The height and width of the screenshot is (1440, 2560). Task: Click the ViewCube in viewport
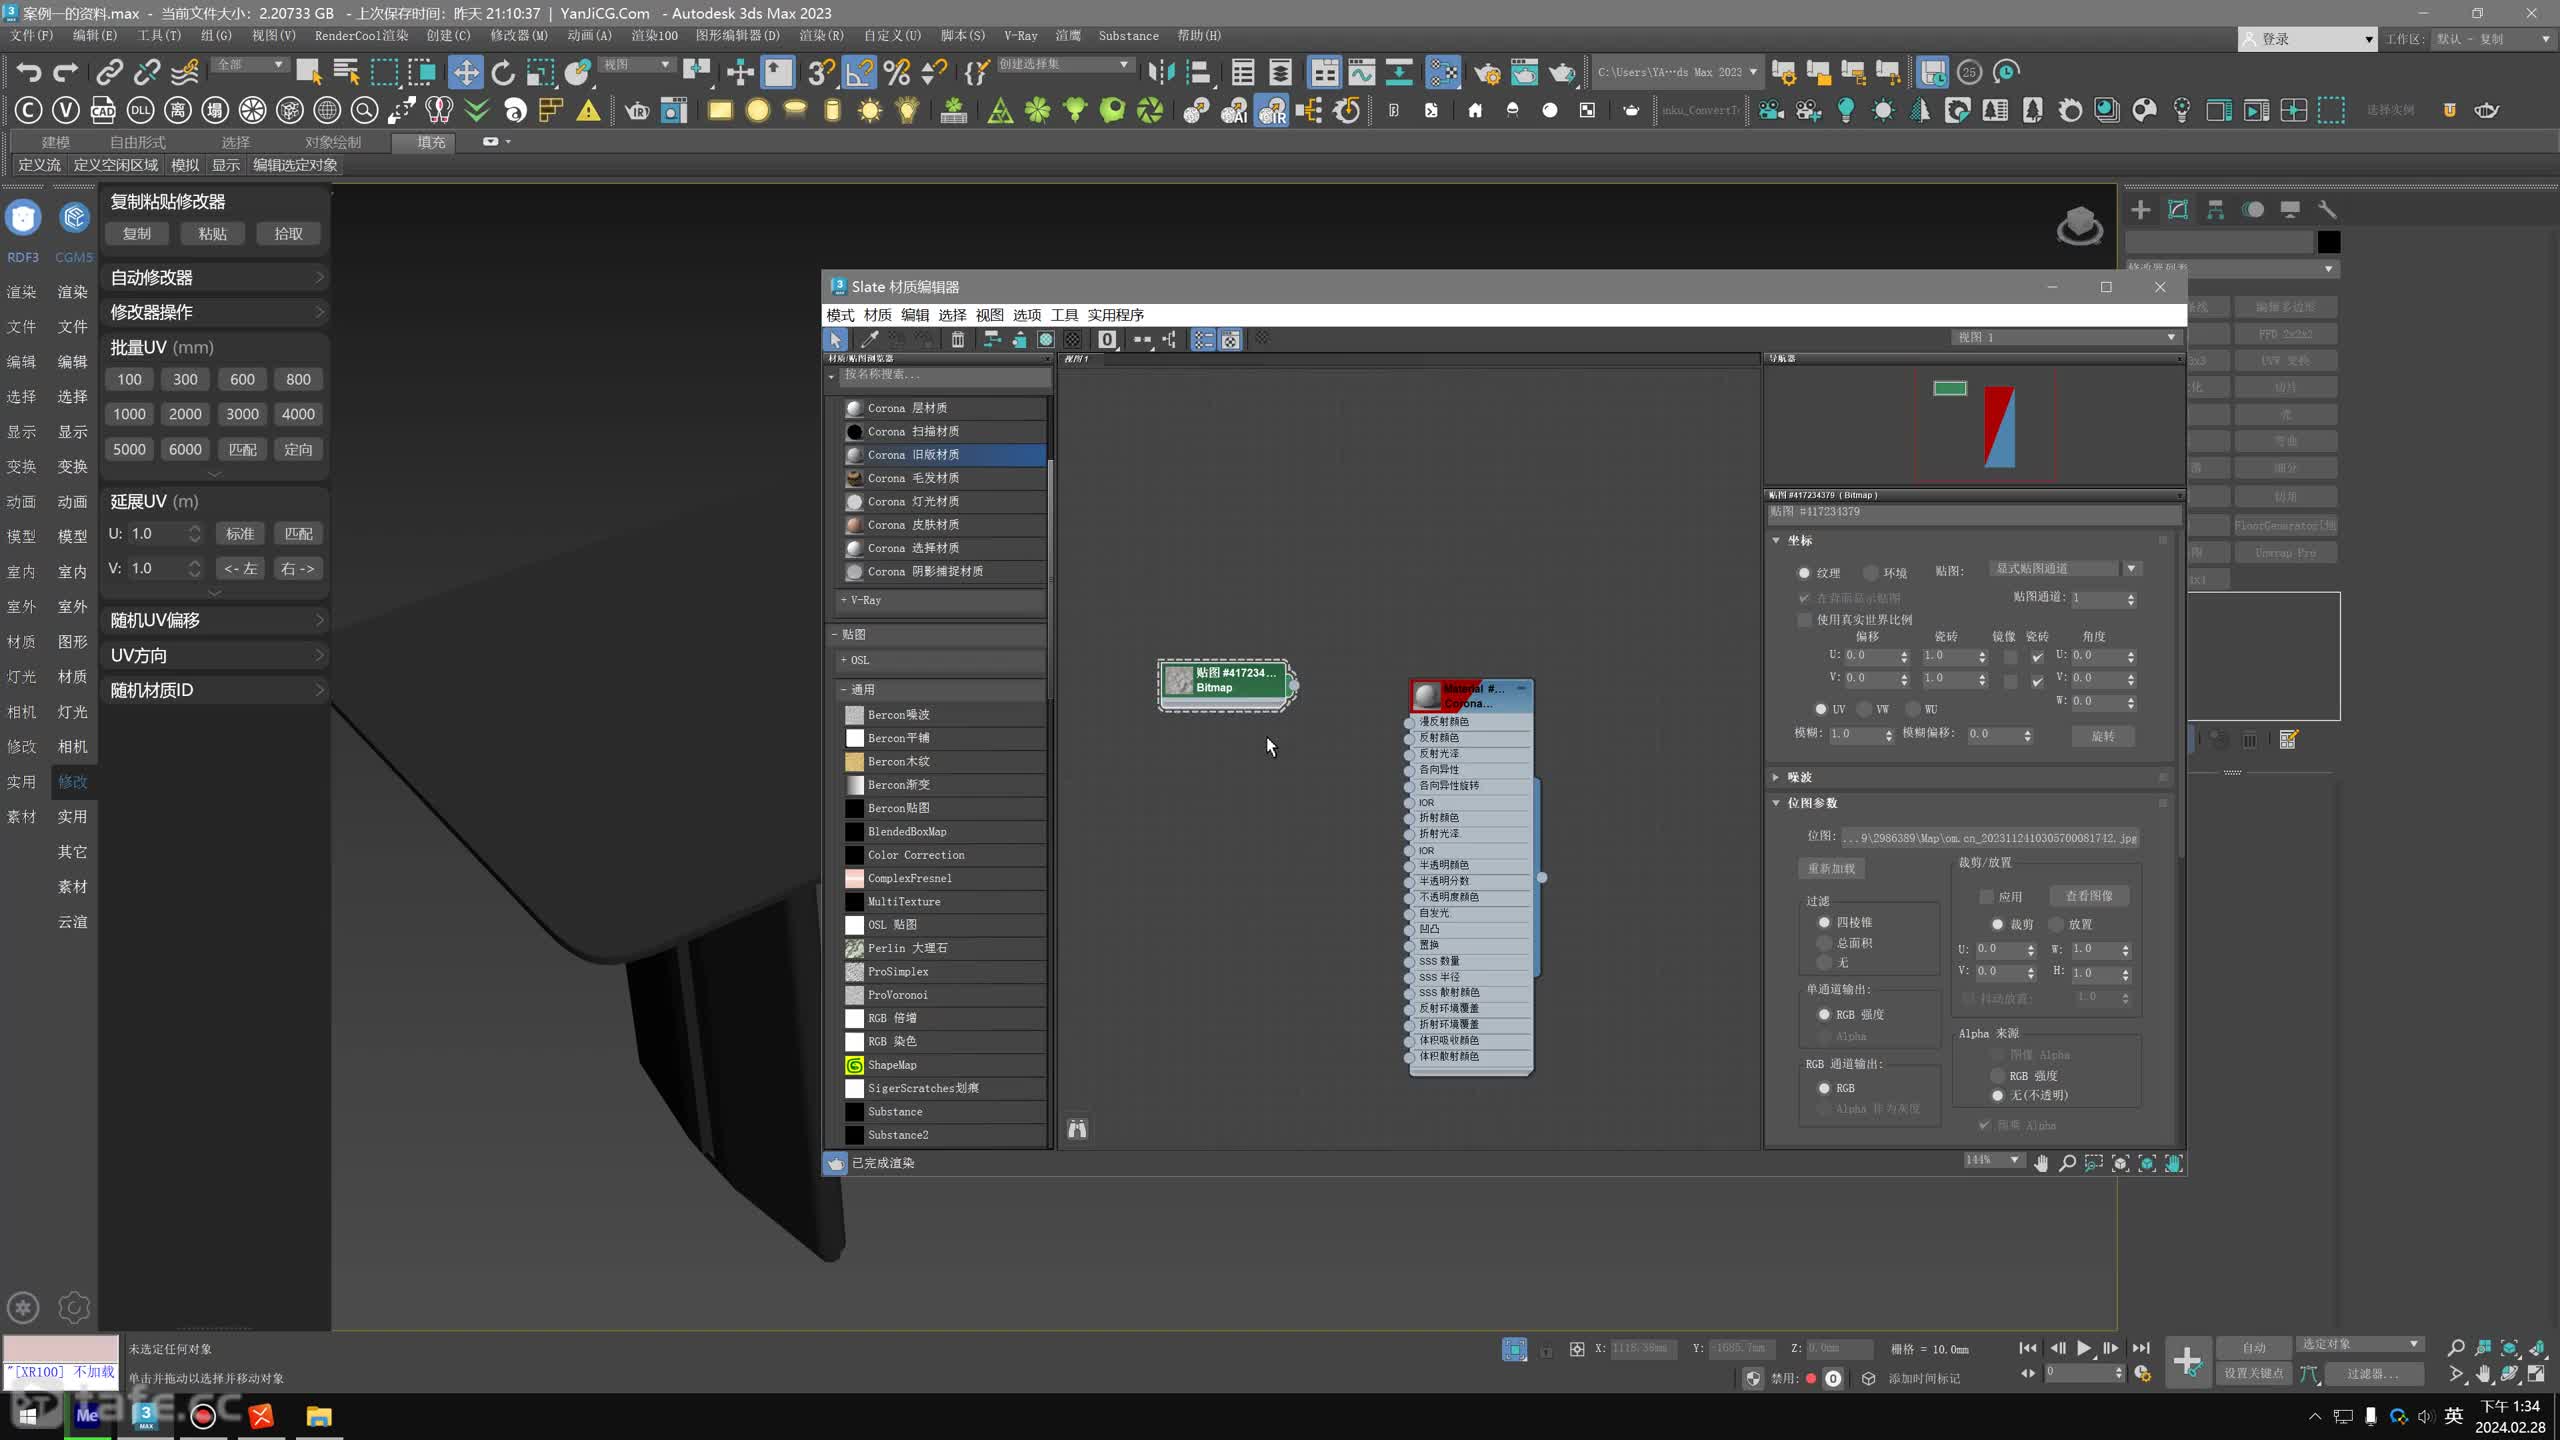coord(2079,226)
